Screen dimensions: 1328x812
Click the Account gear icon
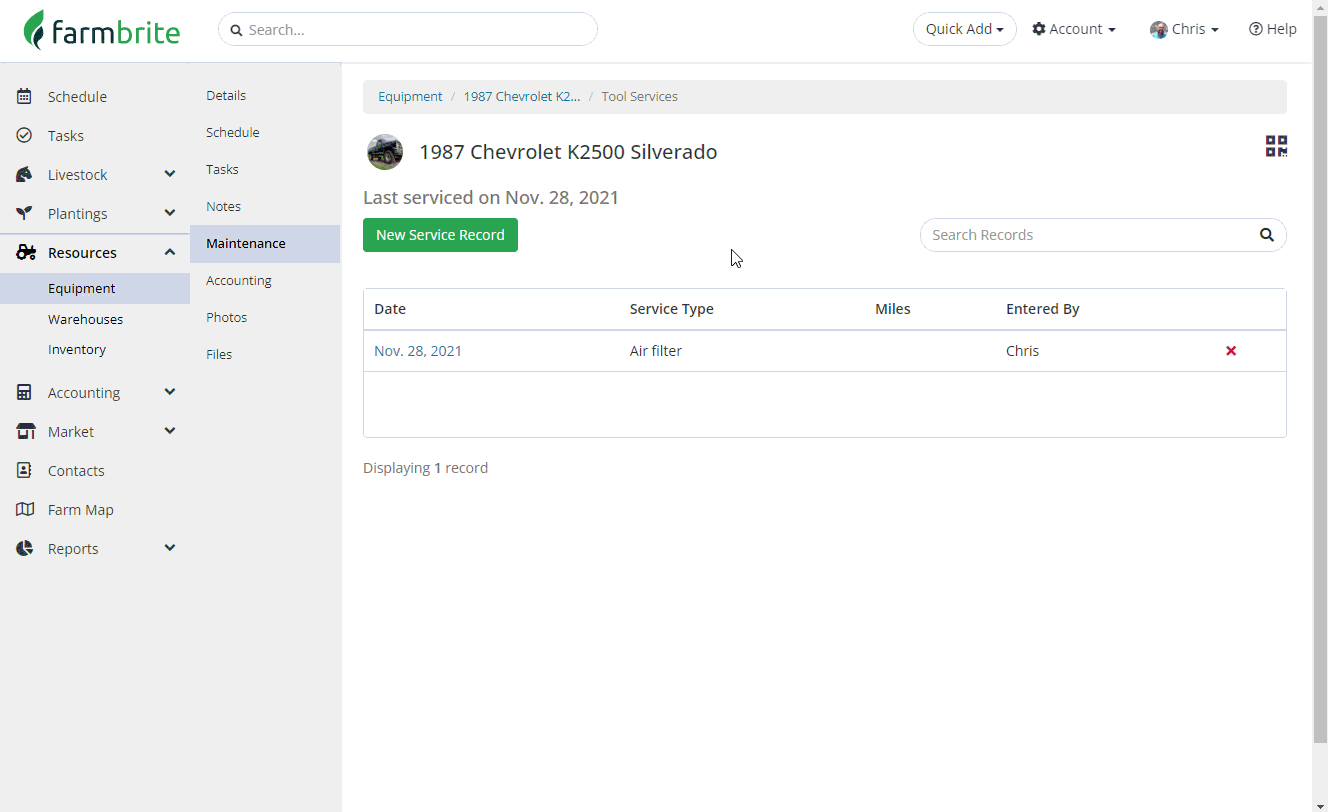click(x=1039, y=29)
